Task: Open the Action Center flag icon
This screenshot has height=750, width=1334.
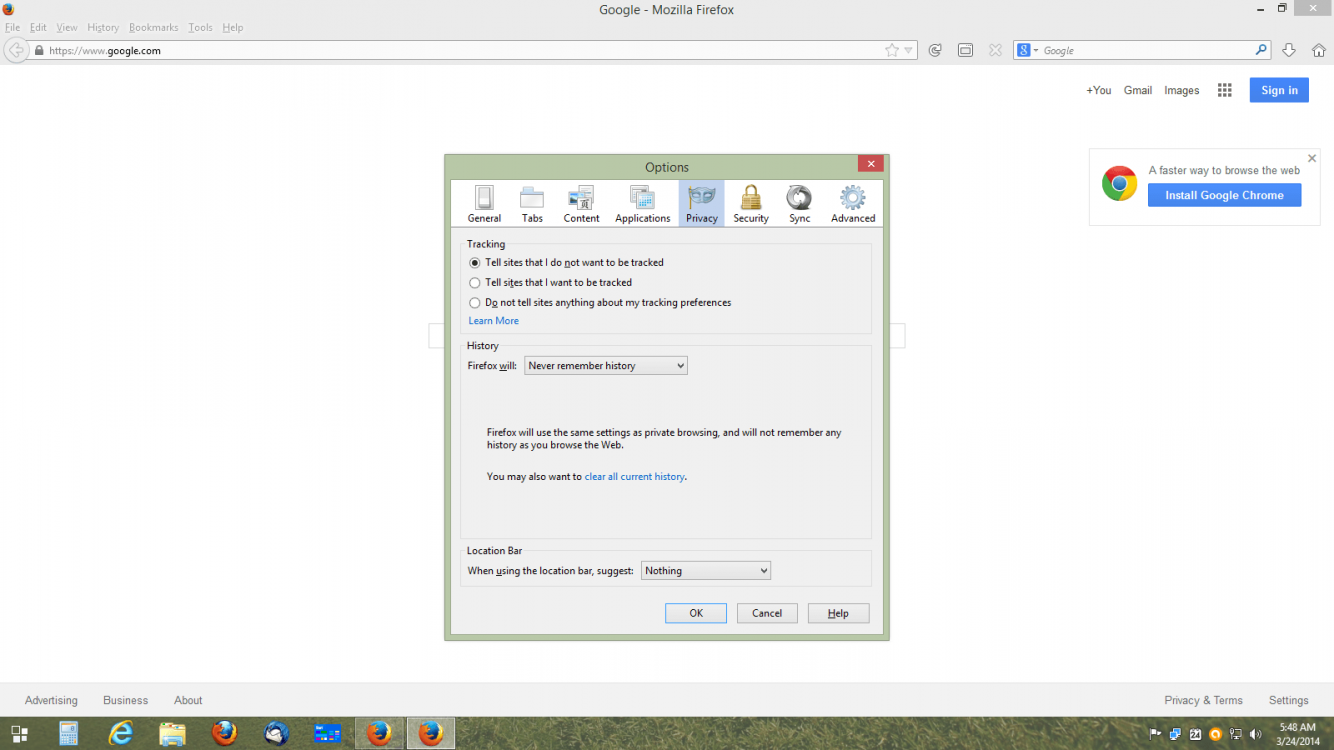Action: (1156, 734)
